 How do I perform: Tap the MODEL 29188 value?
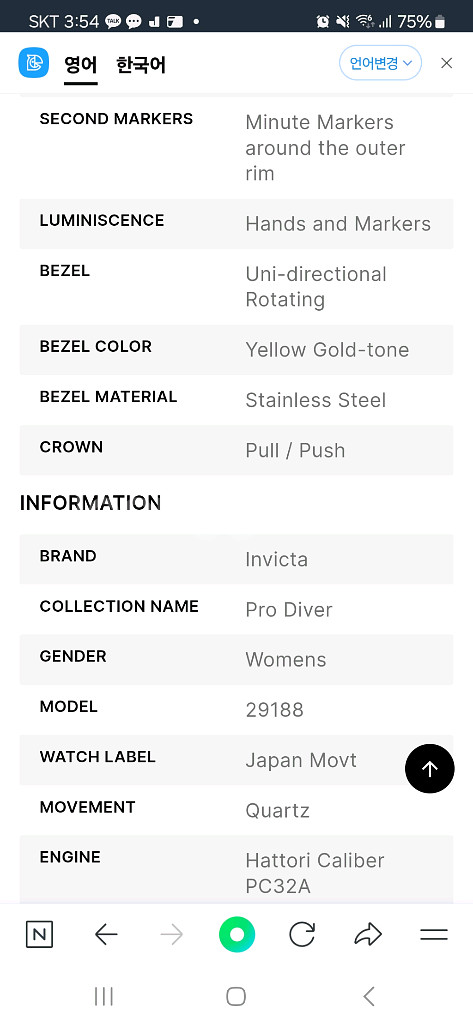click(274, 710)
